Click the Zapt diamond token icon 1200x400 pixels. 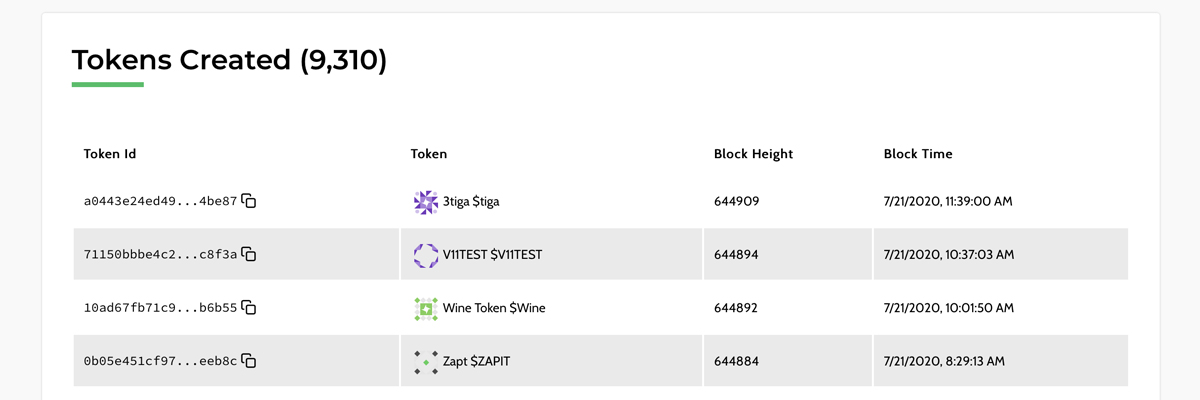tap(426, 361)
